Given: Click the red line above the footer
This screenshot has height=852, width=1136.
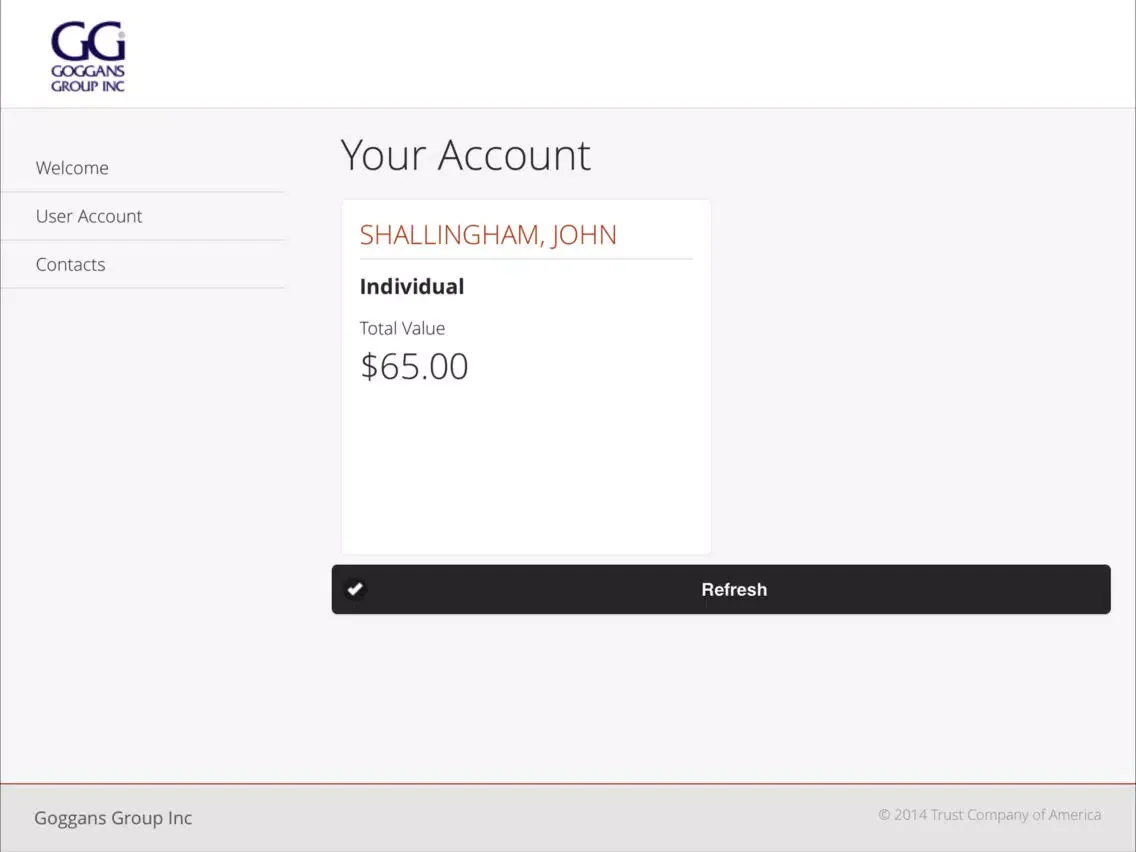Looking at the screenshot, I should coord(568,784).
